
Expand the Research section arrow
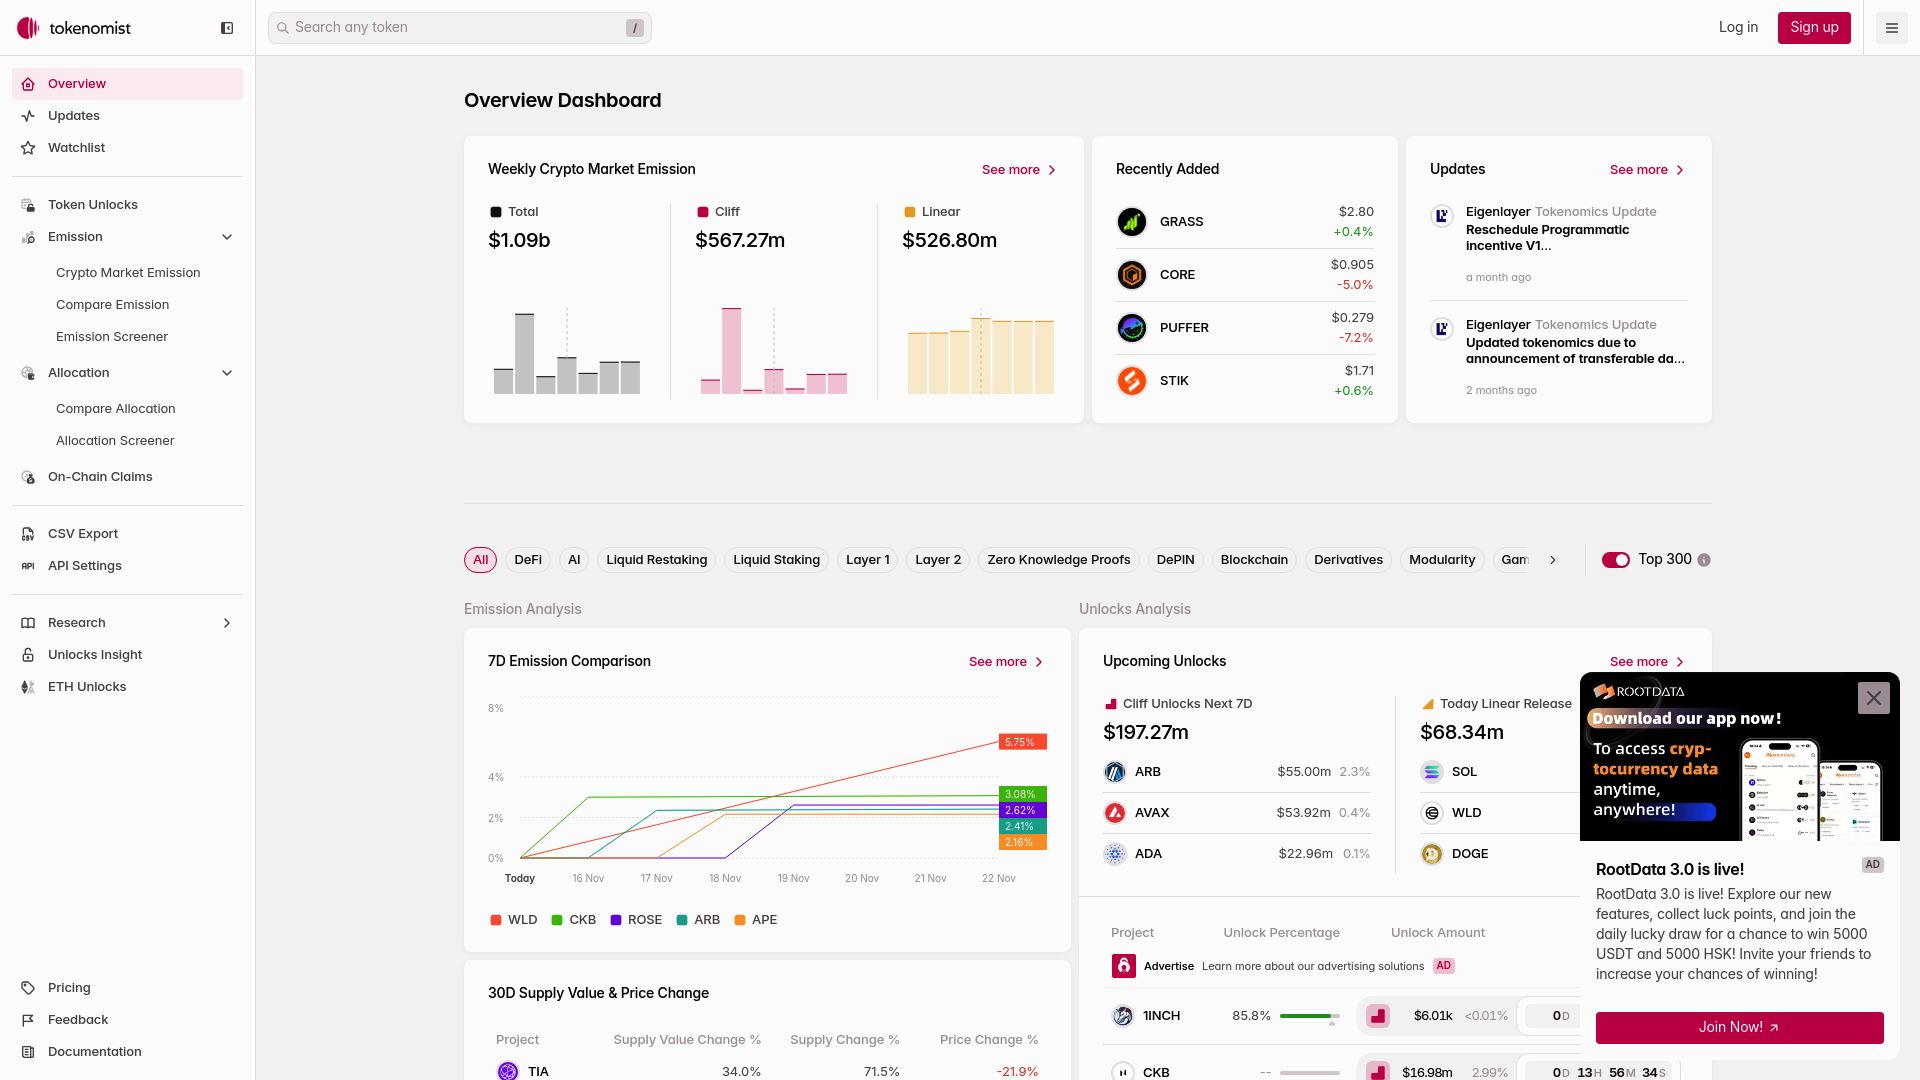pyautogui.click(x=227, y=623)
